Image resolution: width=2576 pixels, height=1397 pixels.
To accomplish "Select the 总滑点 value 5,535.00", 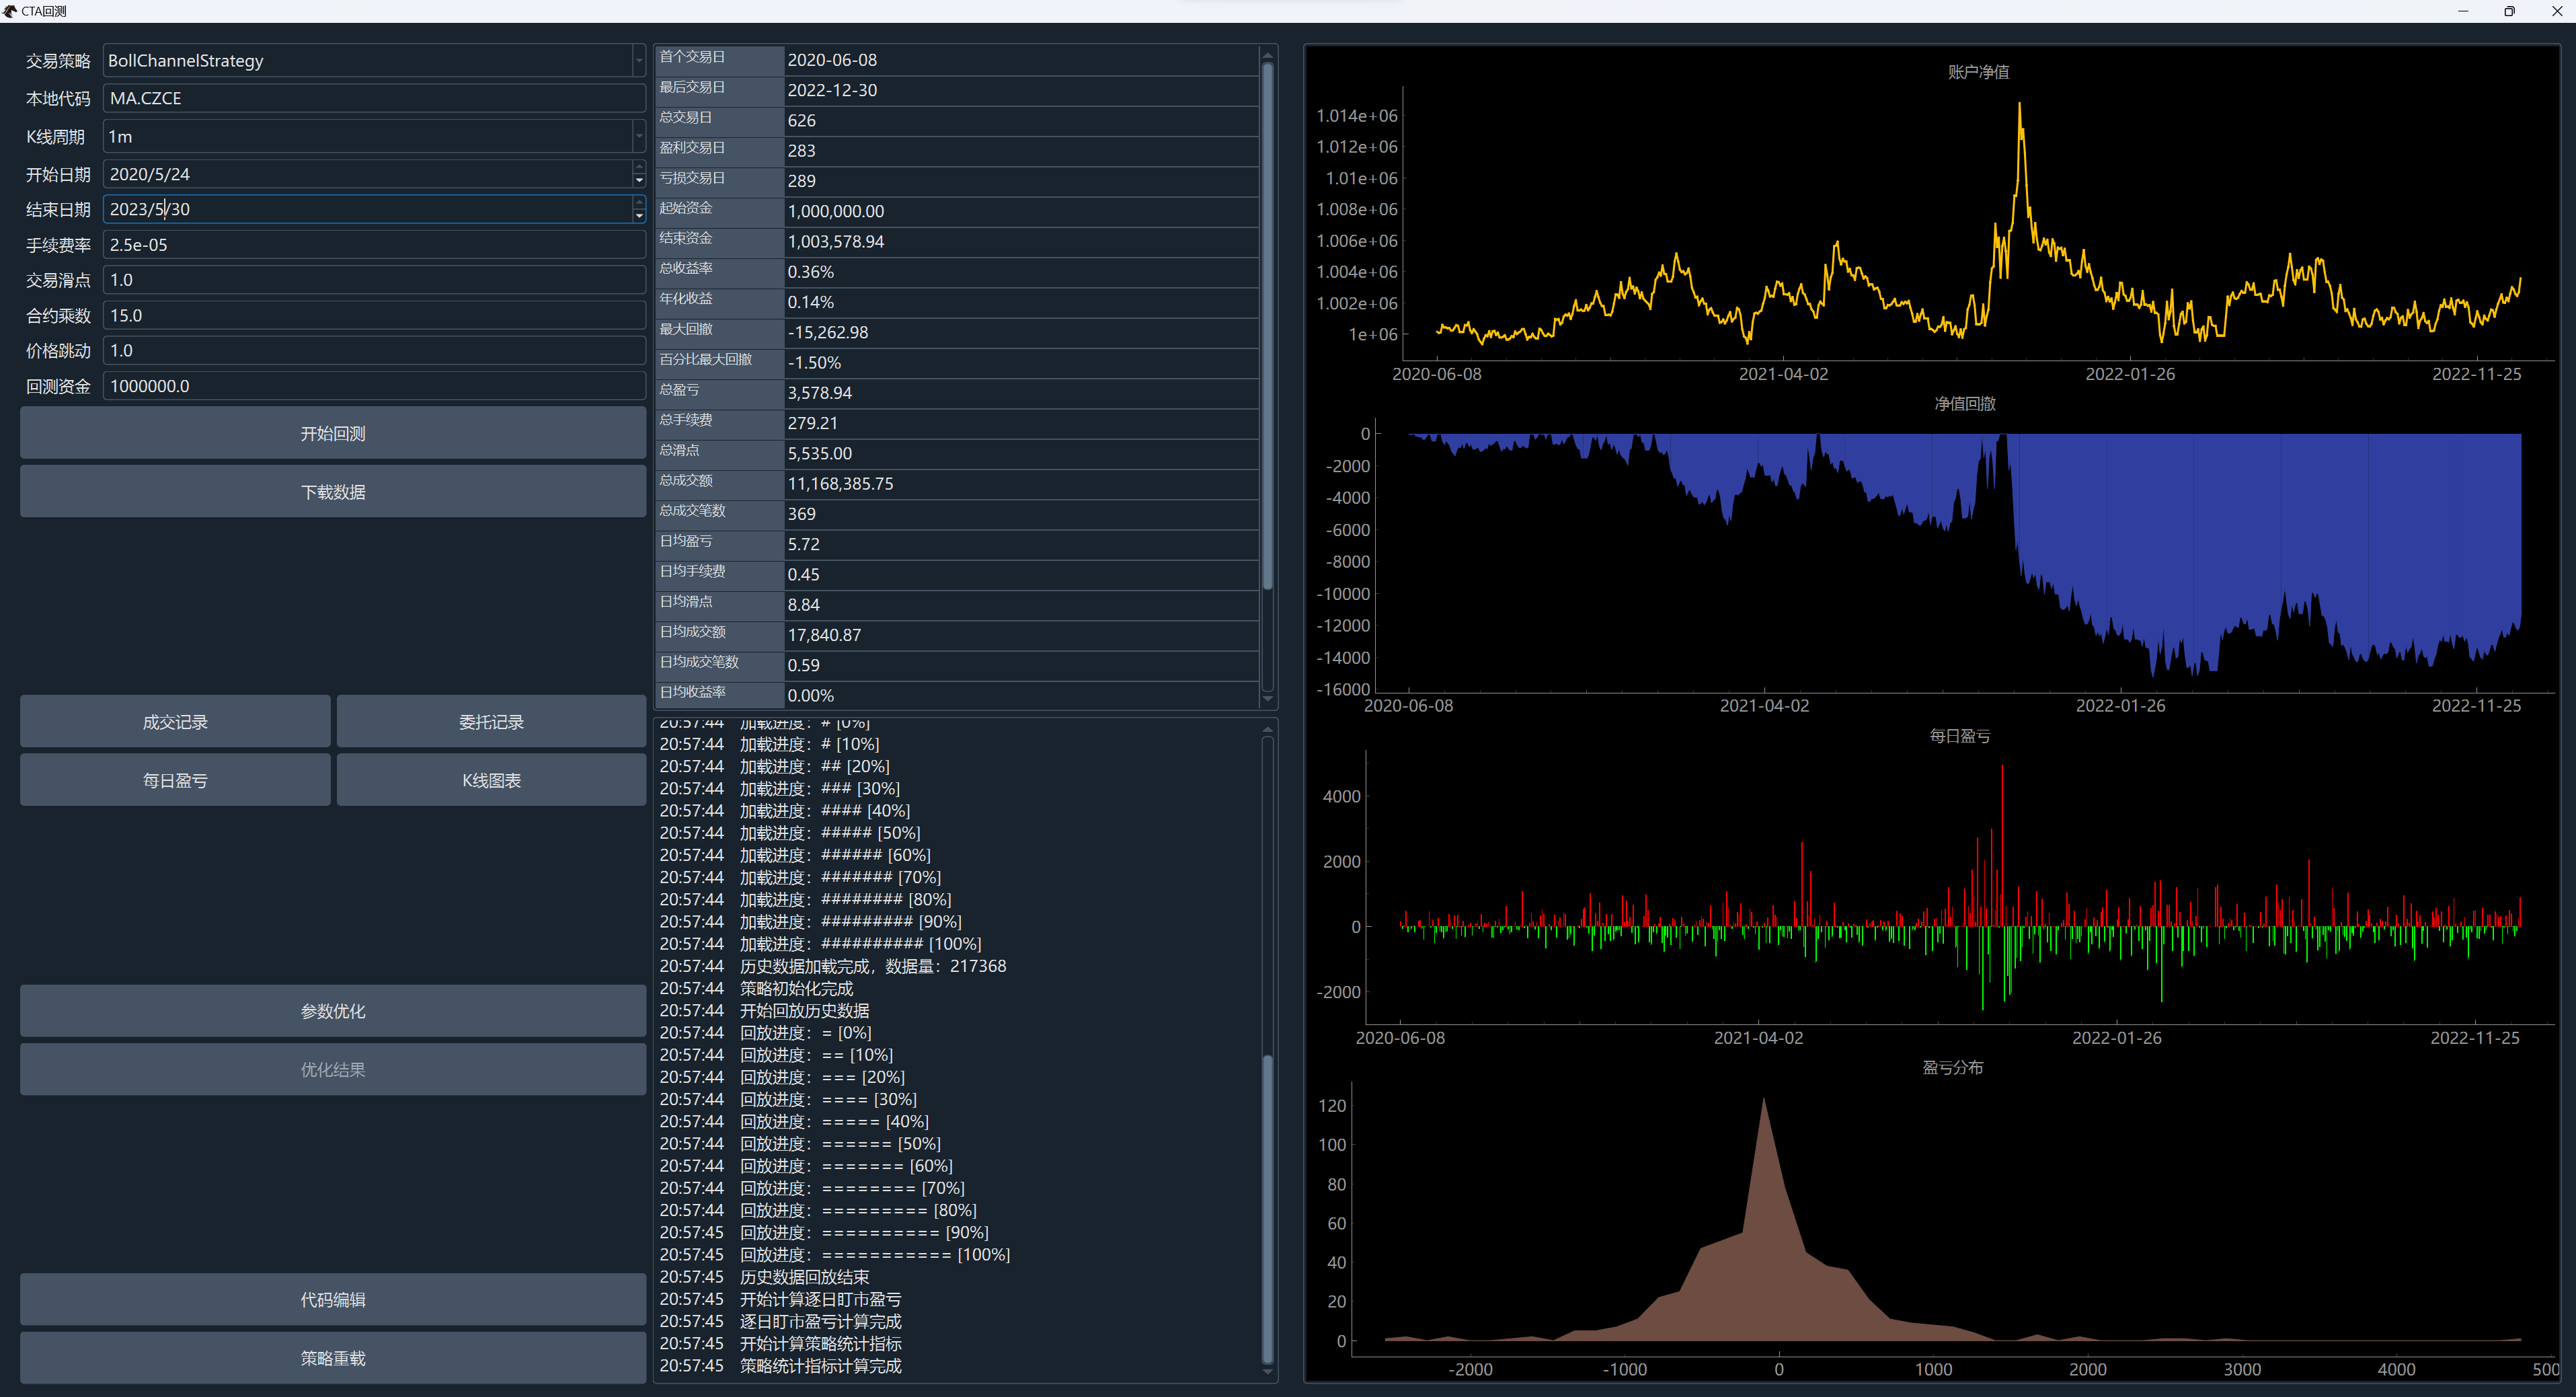I will (819, 453).
